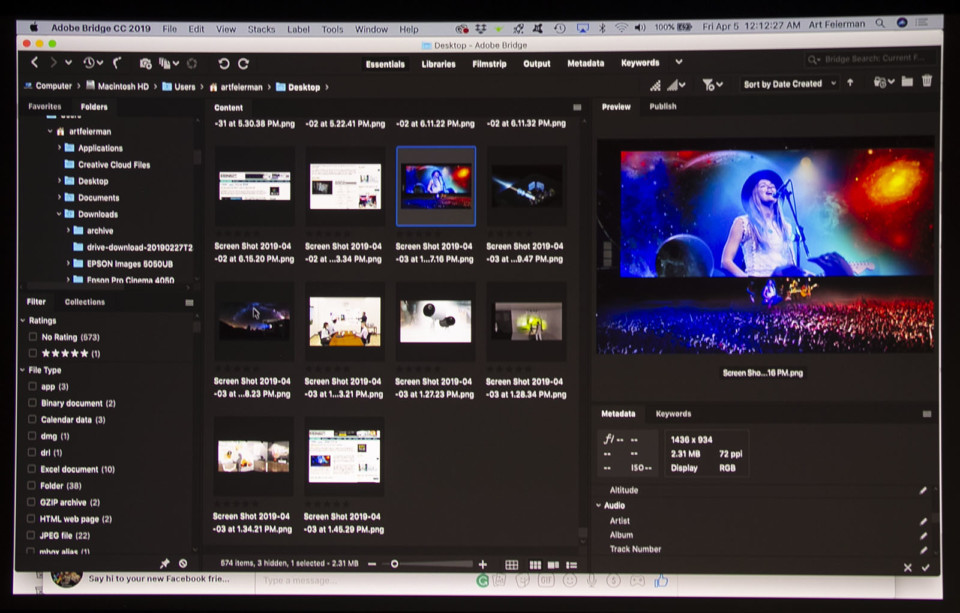This screenshot has height=613, width=960.
Task: Switch to Metadata workspace
Action: (586, 62)
